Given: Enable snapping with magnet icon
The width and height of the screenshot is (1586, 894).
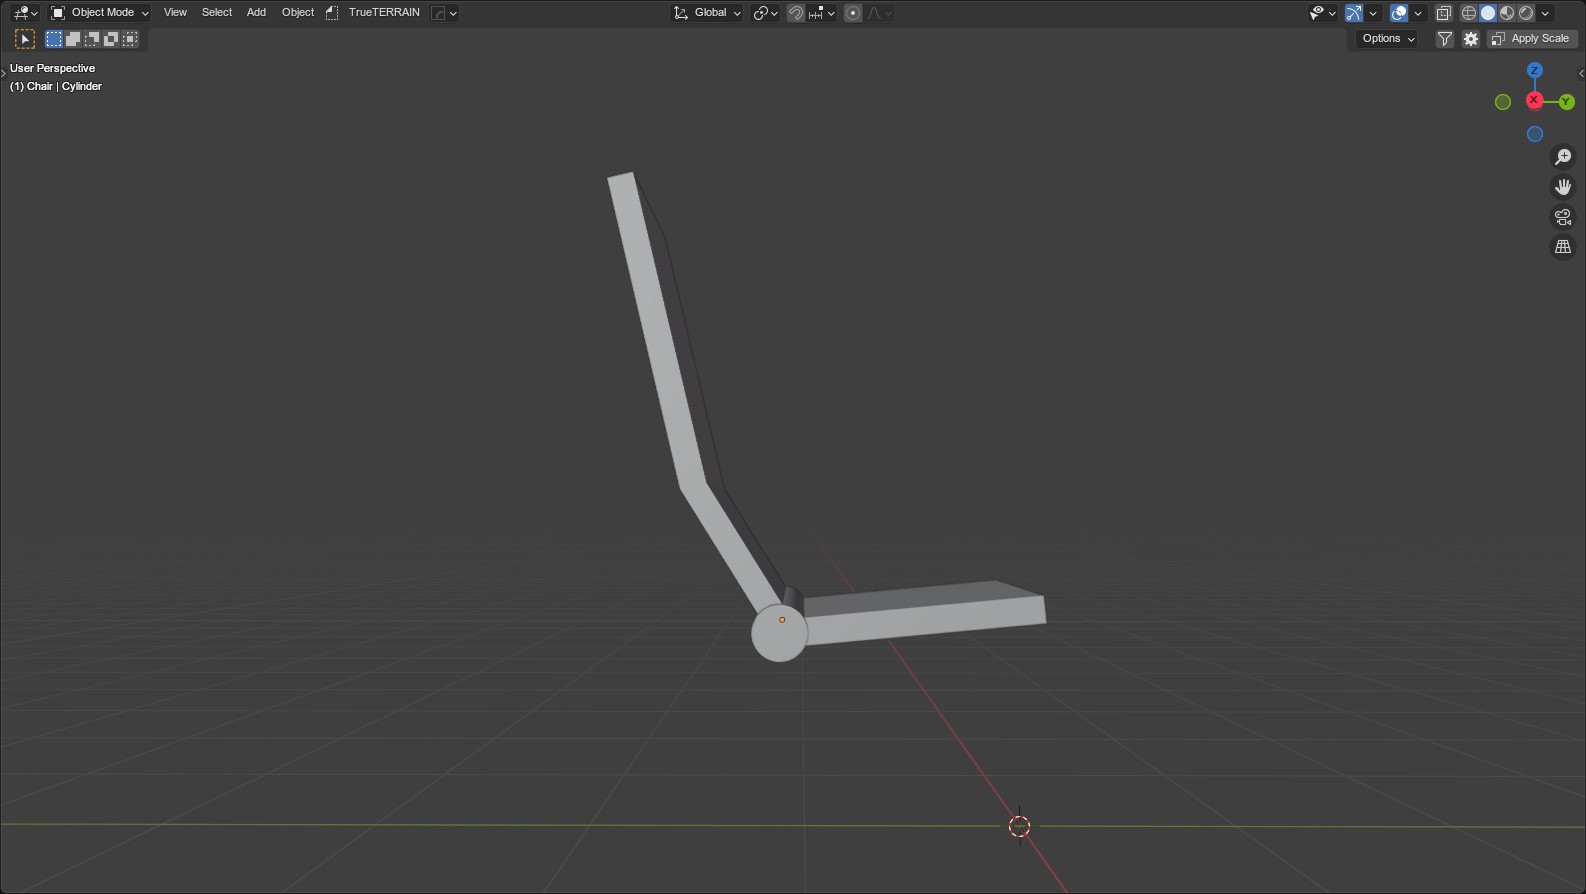Looking at the screenshot, I should 796,13.
